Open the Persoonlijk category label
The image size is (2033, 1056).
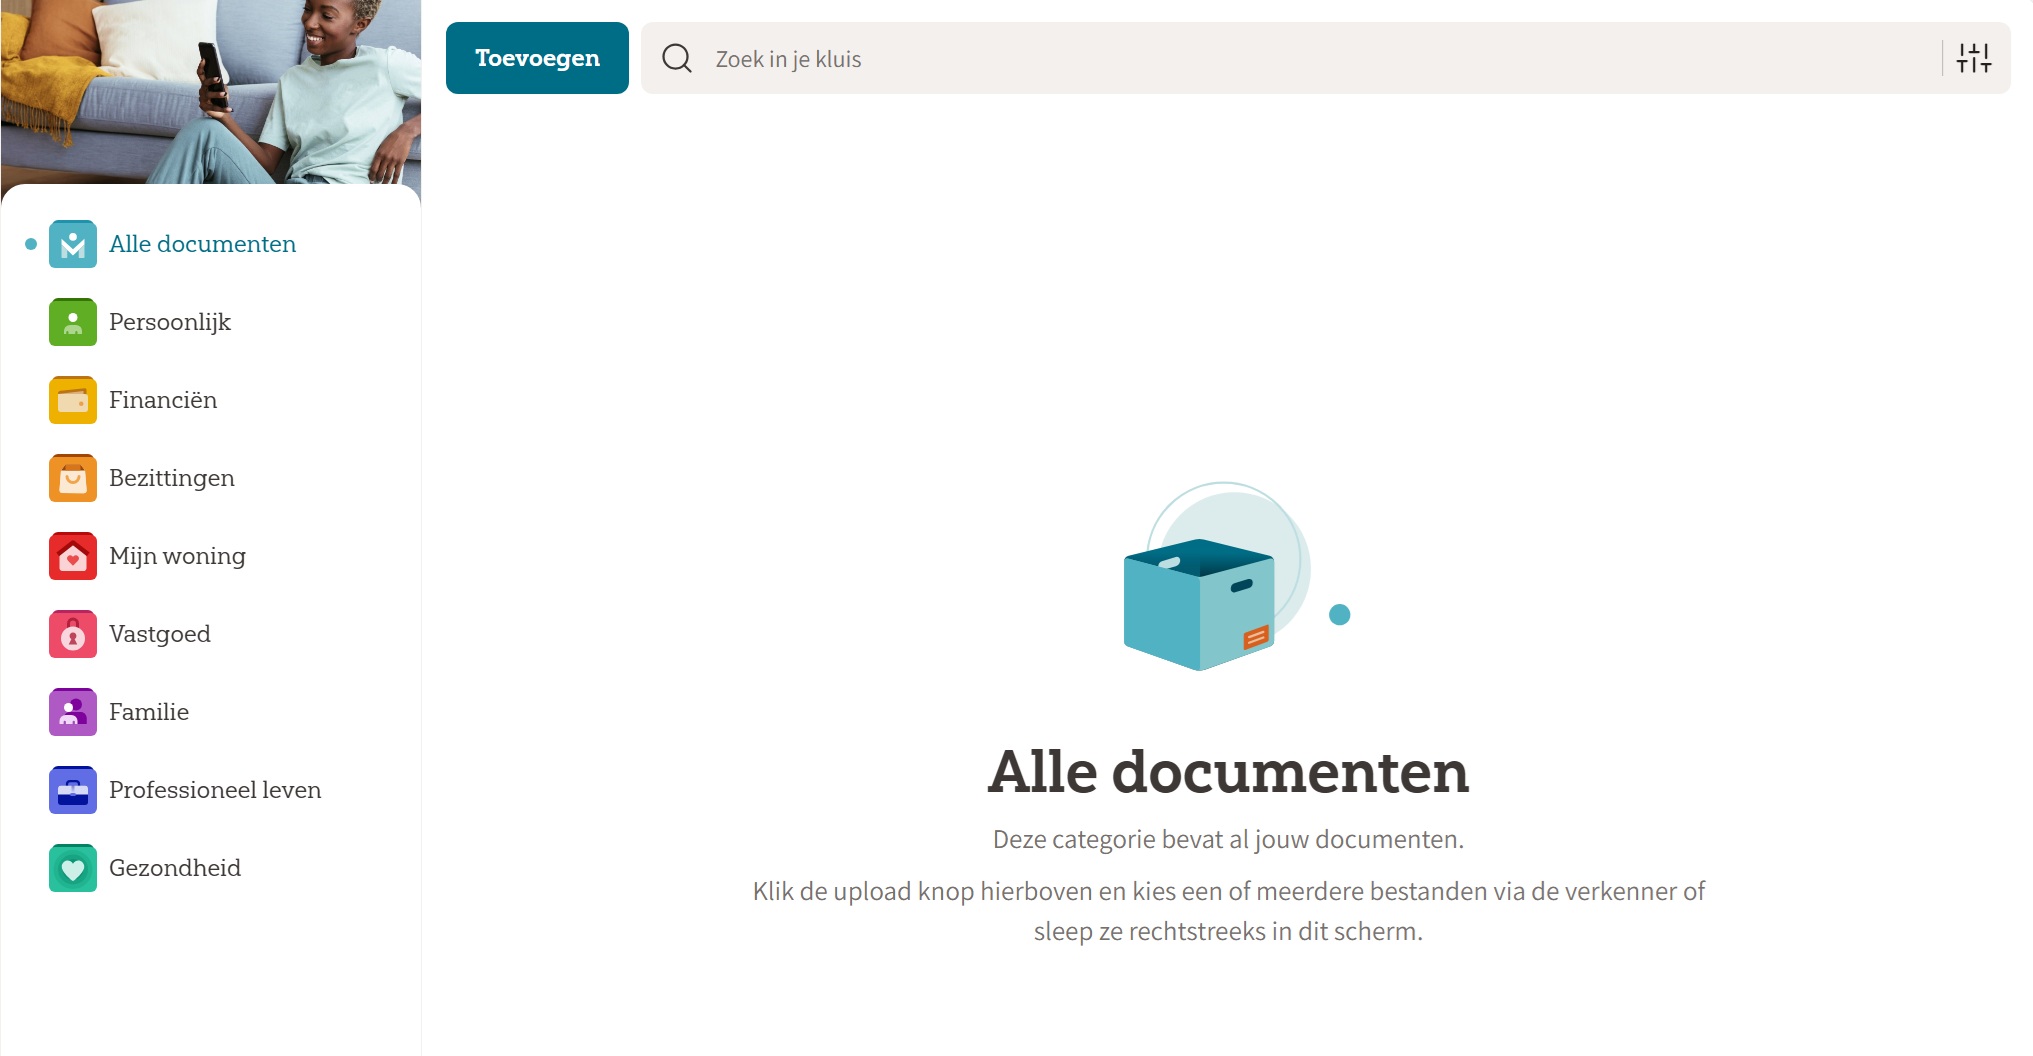pos(170,322)
